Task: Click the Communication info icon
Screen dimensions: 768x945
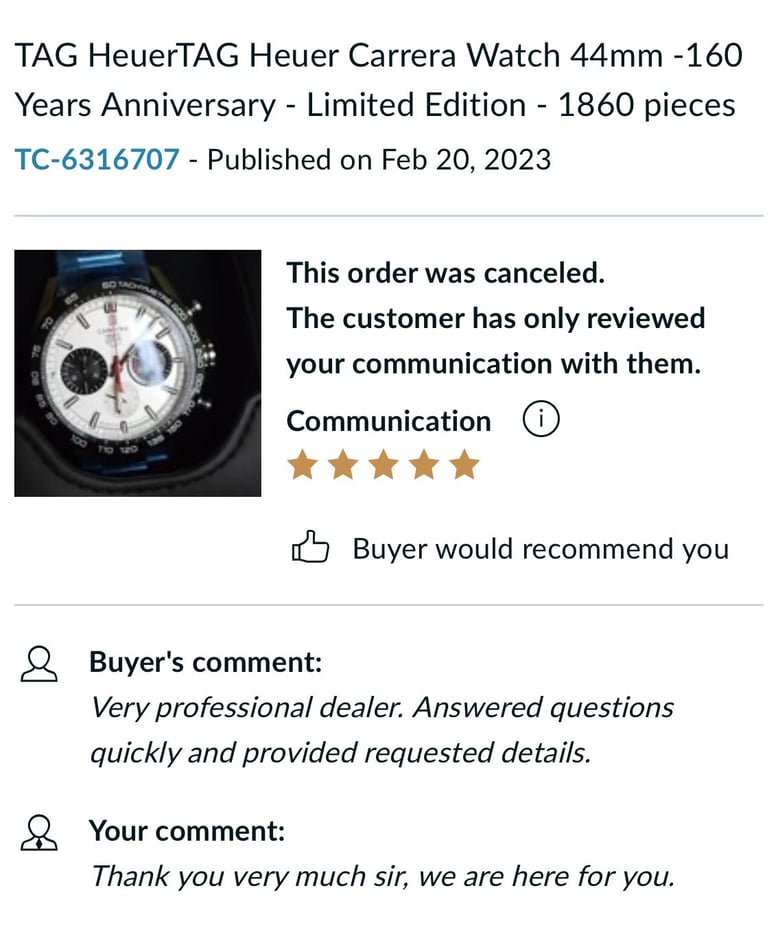Action: coord(540,420)
